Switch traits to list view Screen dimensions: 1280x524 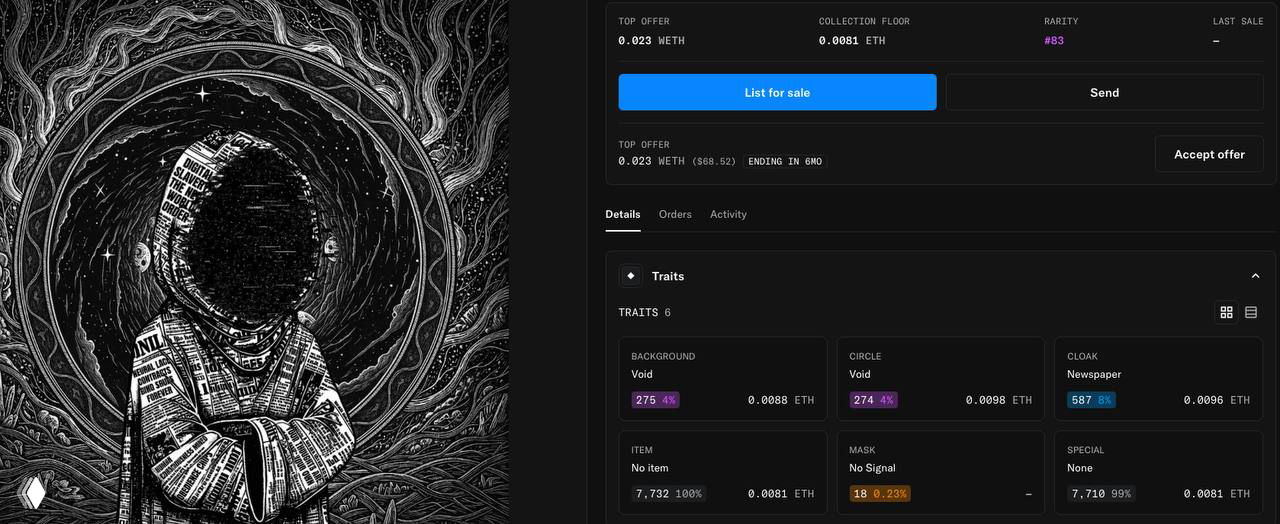point(1251,313)
